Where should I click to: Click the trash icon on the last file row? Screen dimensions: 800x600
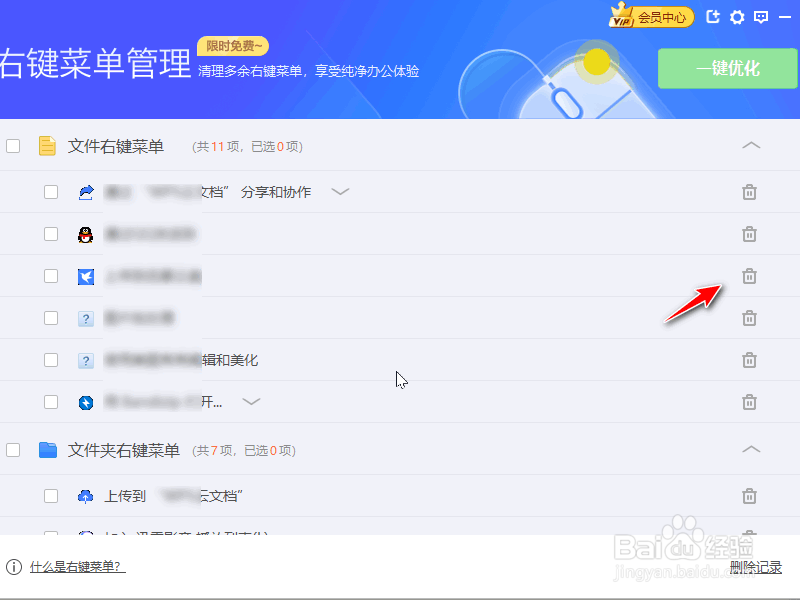(x=749, y=401)
